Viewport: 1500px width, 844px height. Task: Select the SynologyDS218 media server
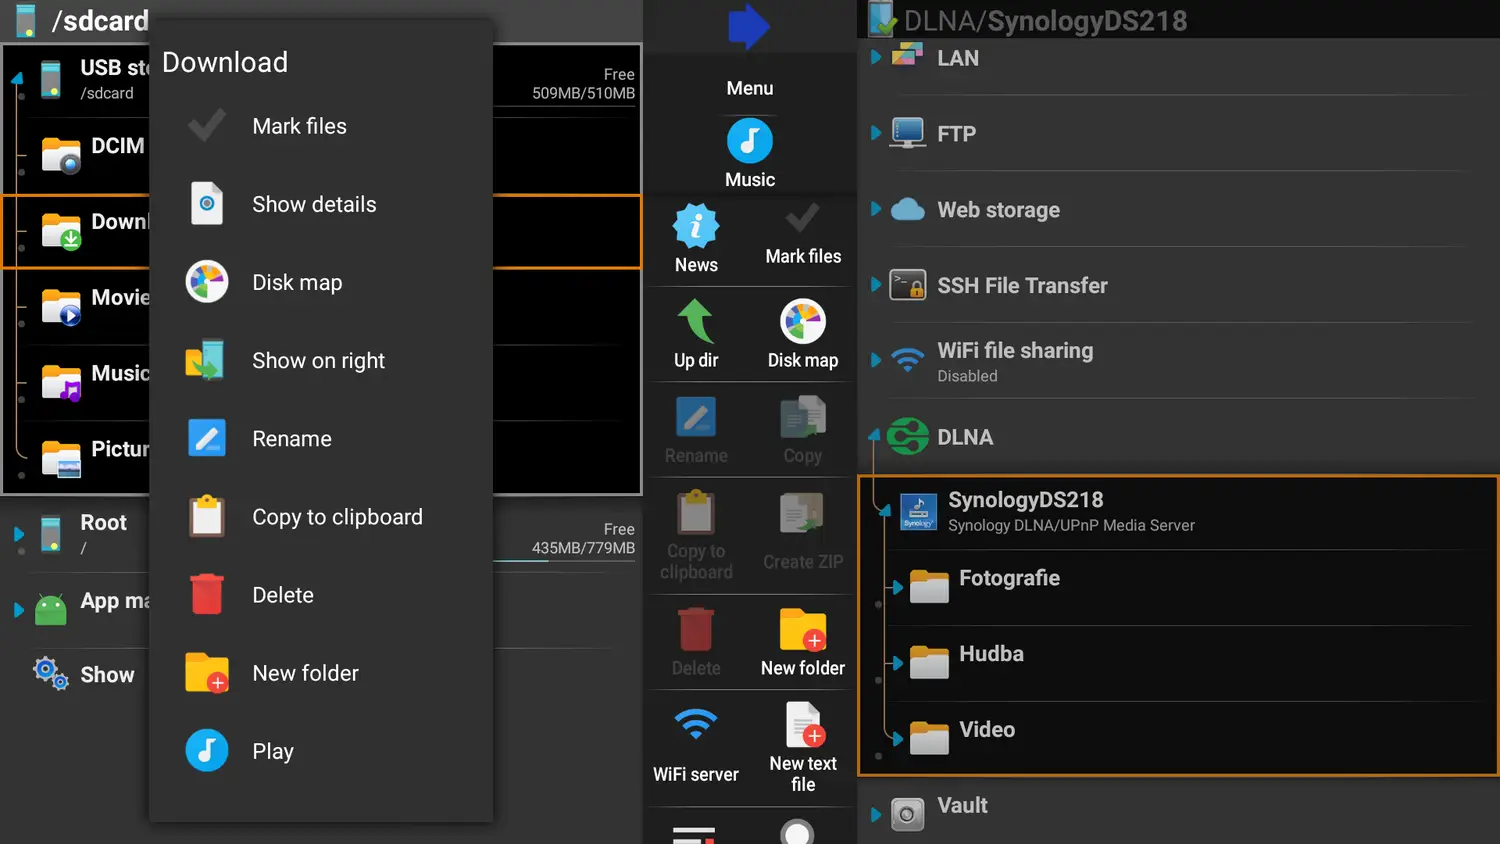click(x=1026, y=510)
